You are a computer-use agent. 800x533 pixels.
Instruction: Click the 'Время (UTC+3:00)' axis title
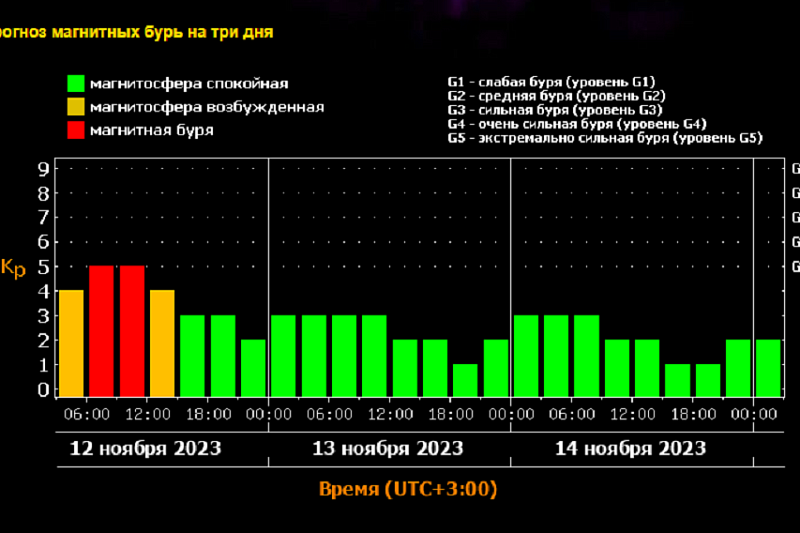(408, 490)
